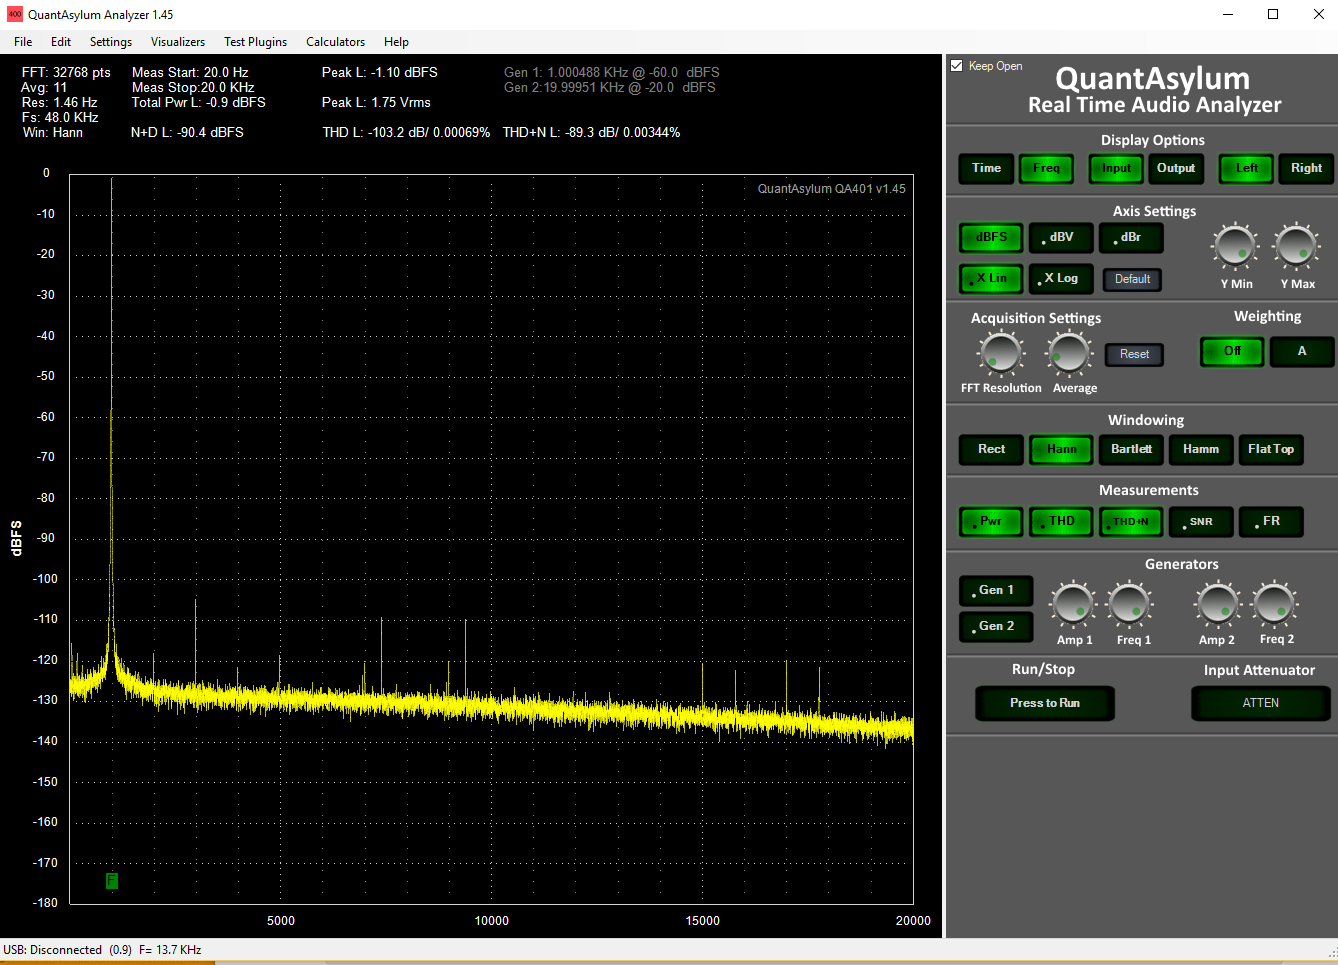This screenshot has width=1338, height=965.
Task: Open the Help menu
Action: tap(396, 42)
